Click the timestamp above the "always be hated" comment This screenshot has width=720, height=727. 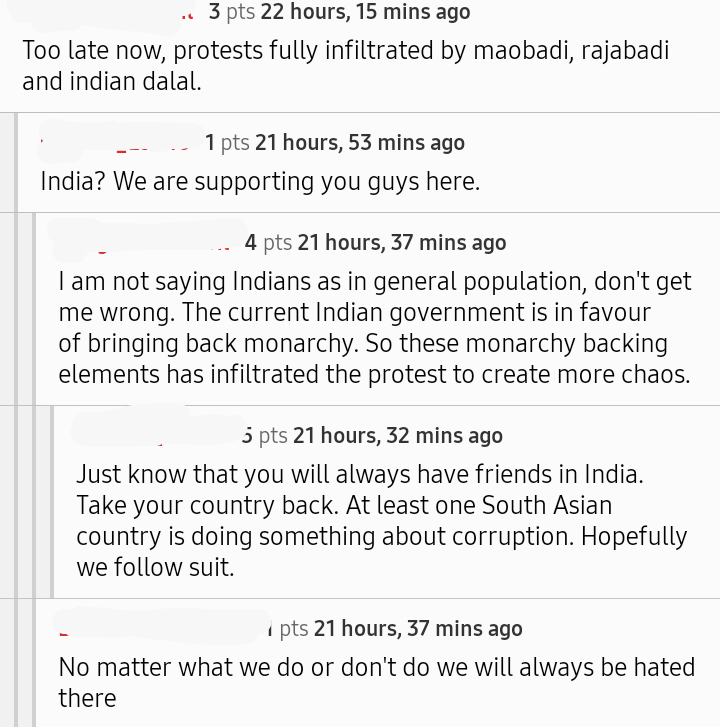[417, 629]
